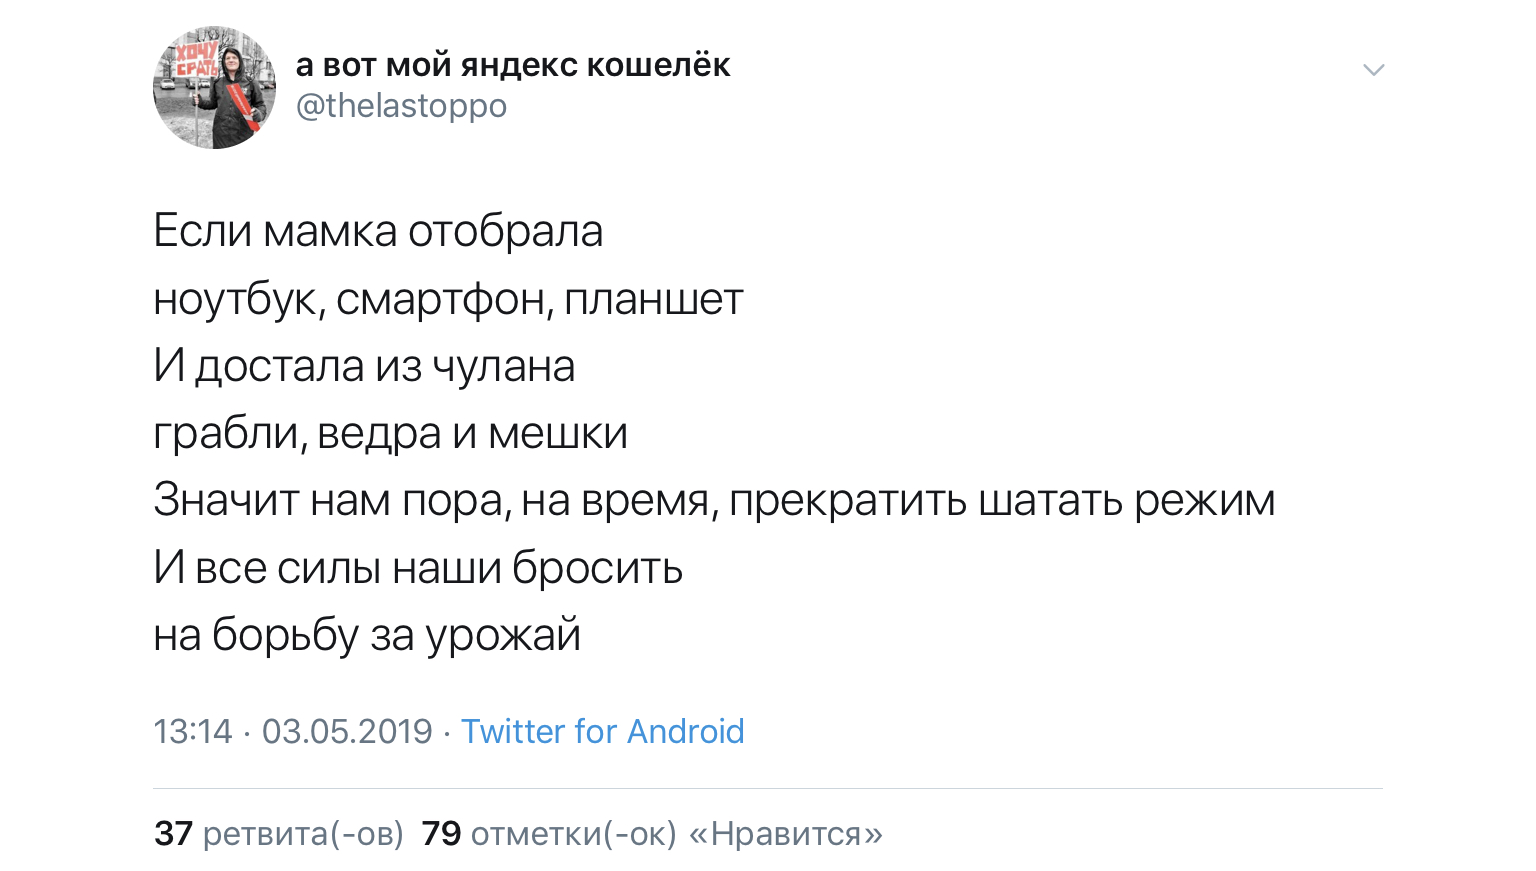1536x871 pixels.
Task: Open the Twitter for Android link
Action: pyautogui.click(x=602, y=731)
